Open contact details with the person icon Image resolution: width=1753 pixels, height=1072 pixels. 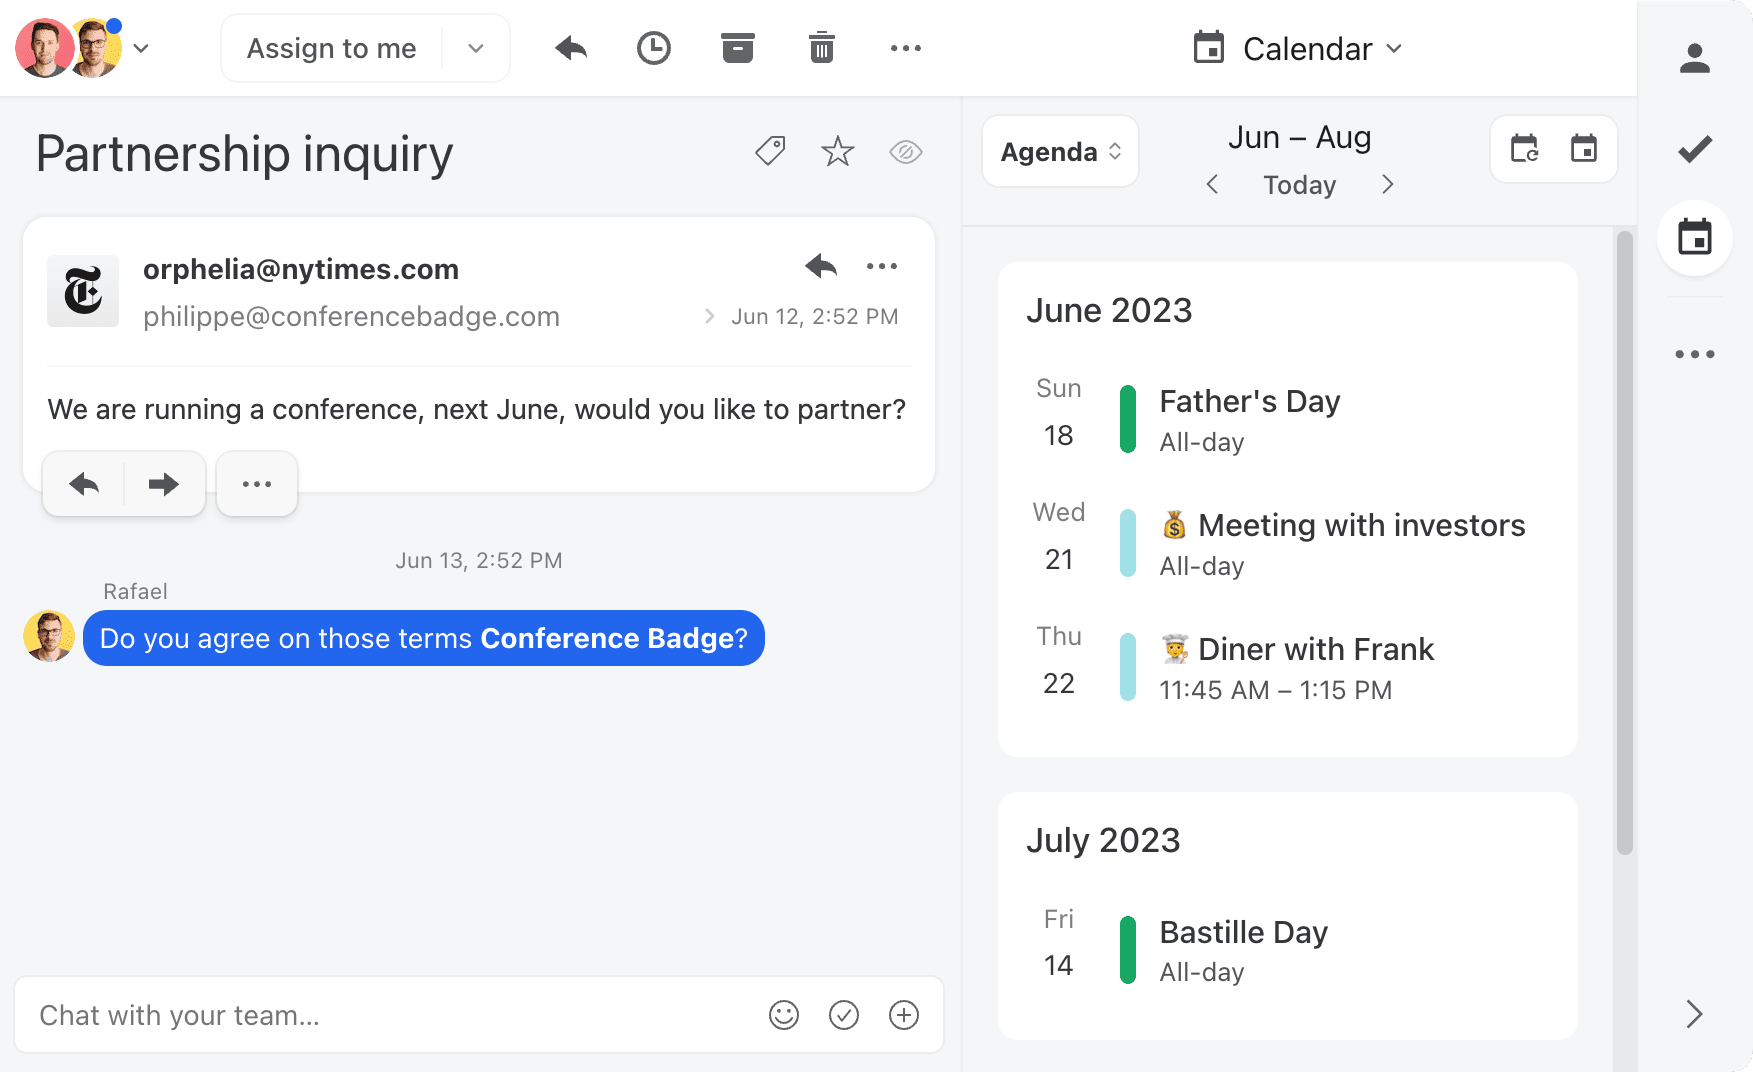(1694, 58)
